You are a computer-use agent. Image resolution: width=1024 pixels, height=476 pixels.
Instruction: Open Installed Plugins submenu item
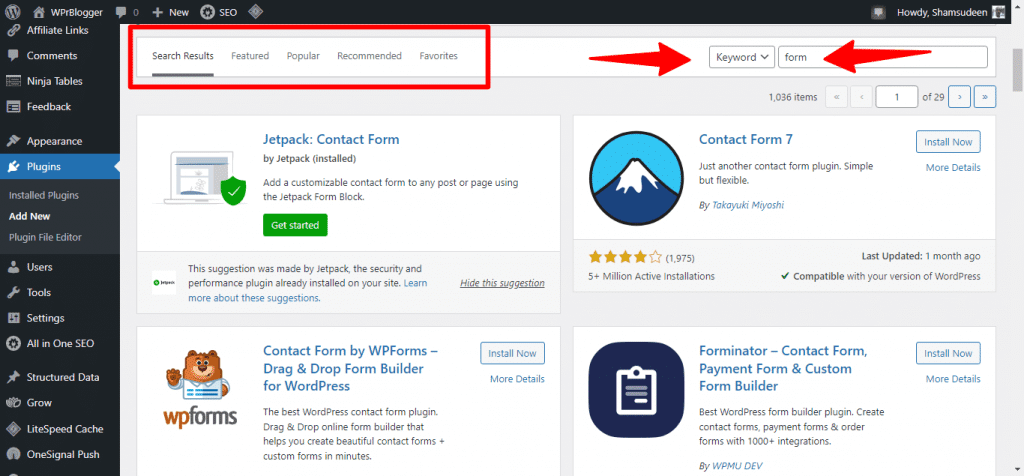(44, 195)
